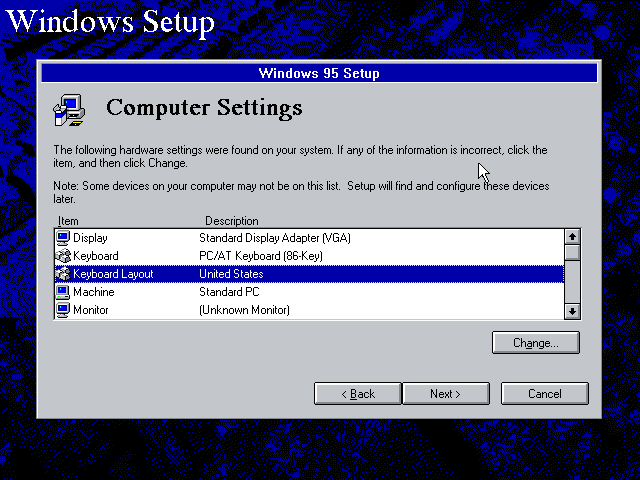Viewport: 640px width, 480px height.
Task: Click Standard Display Adapter (VGA) description
Action: 275,238
